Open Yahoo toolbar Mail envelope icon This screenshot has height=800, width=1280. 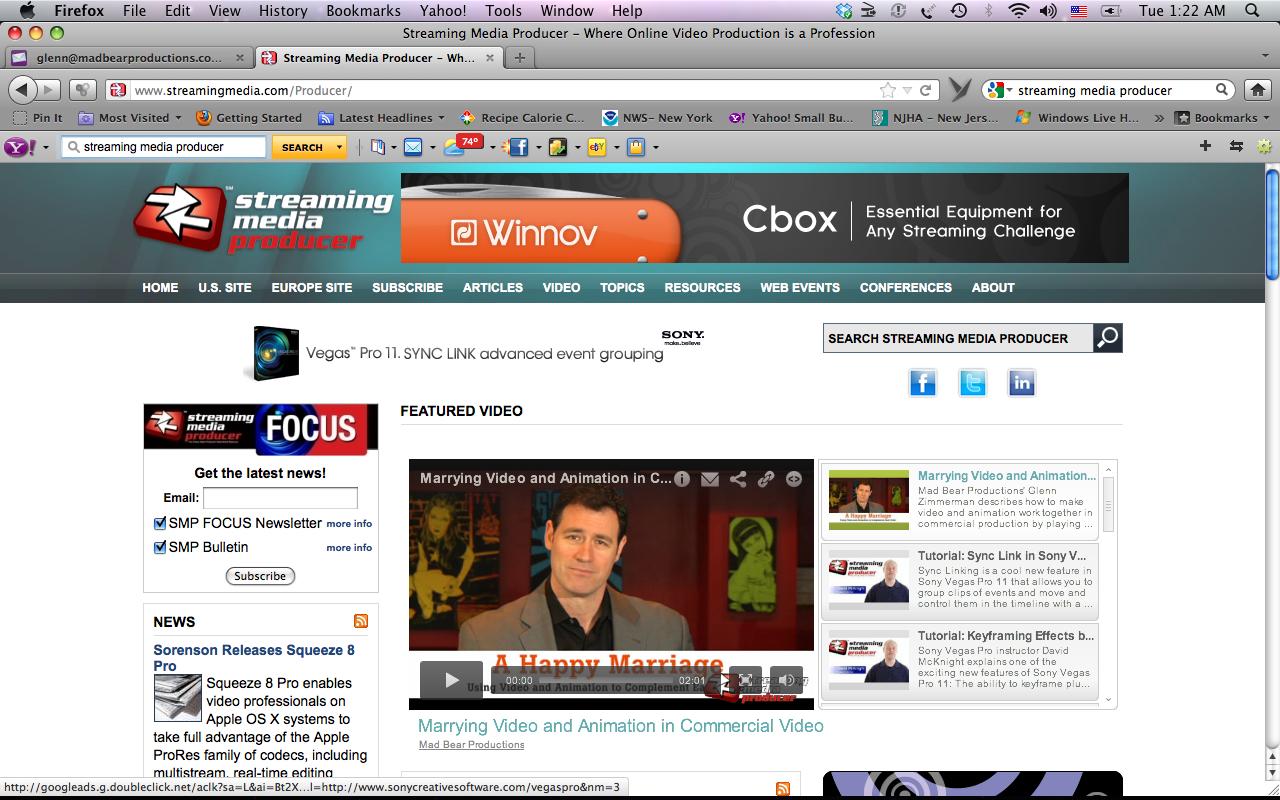click(x=412, y=147)
